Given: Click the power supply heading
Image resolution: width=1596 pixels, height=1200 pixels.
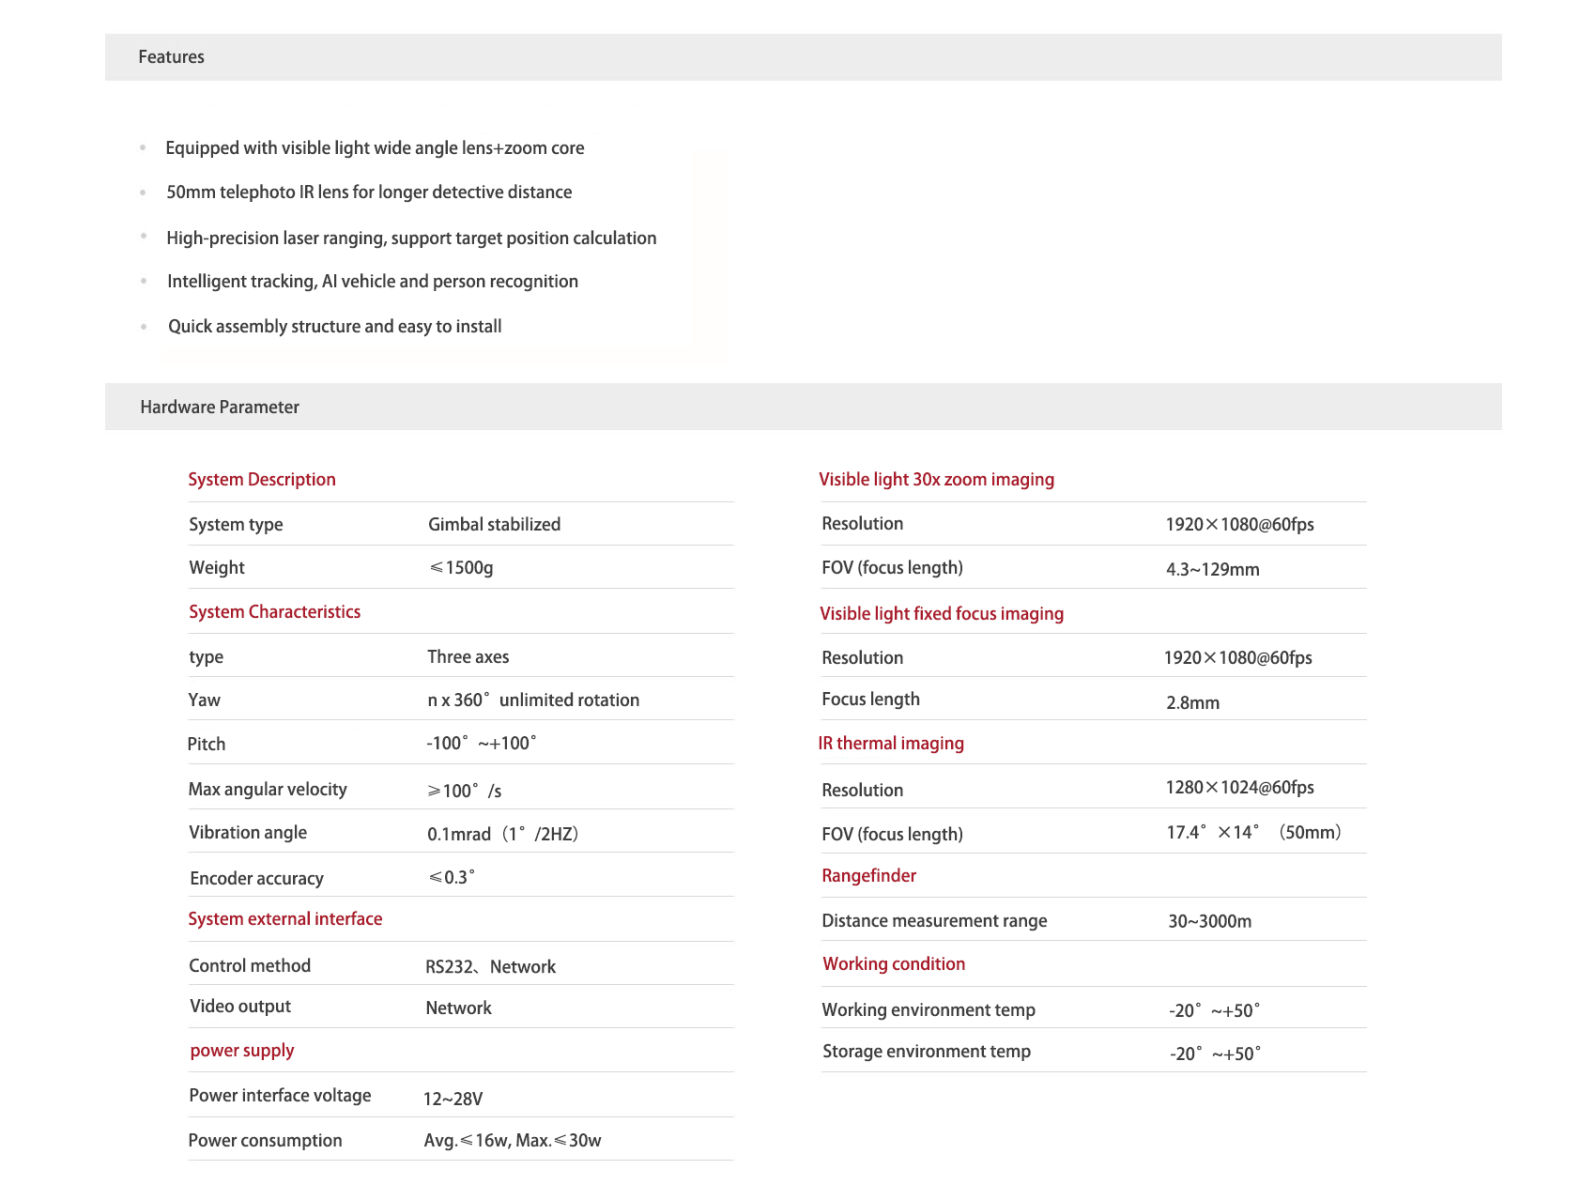Looking at the screenshot, I should [242, 1051].
